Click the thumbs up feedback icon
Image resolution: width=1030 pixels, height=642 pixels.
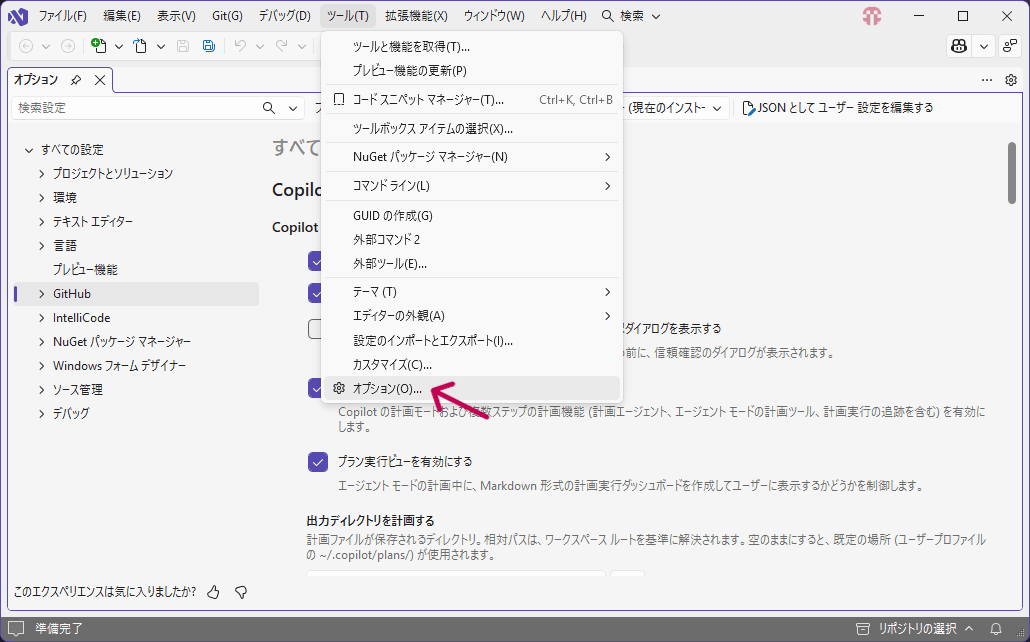point(213,592)
